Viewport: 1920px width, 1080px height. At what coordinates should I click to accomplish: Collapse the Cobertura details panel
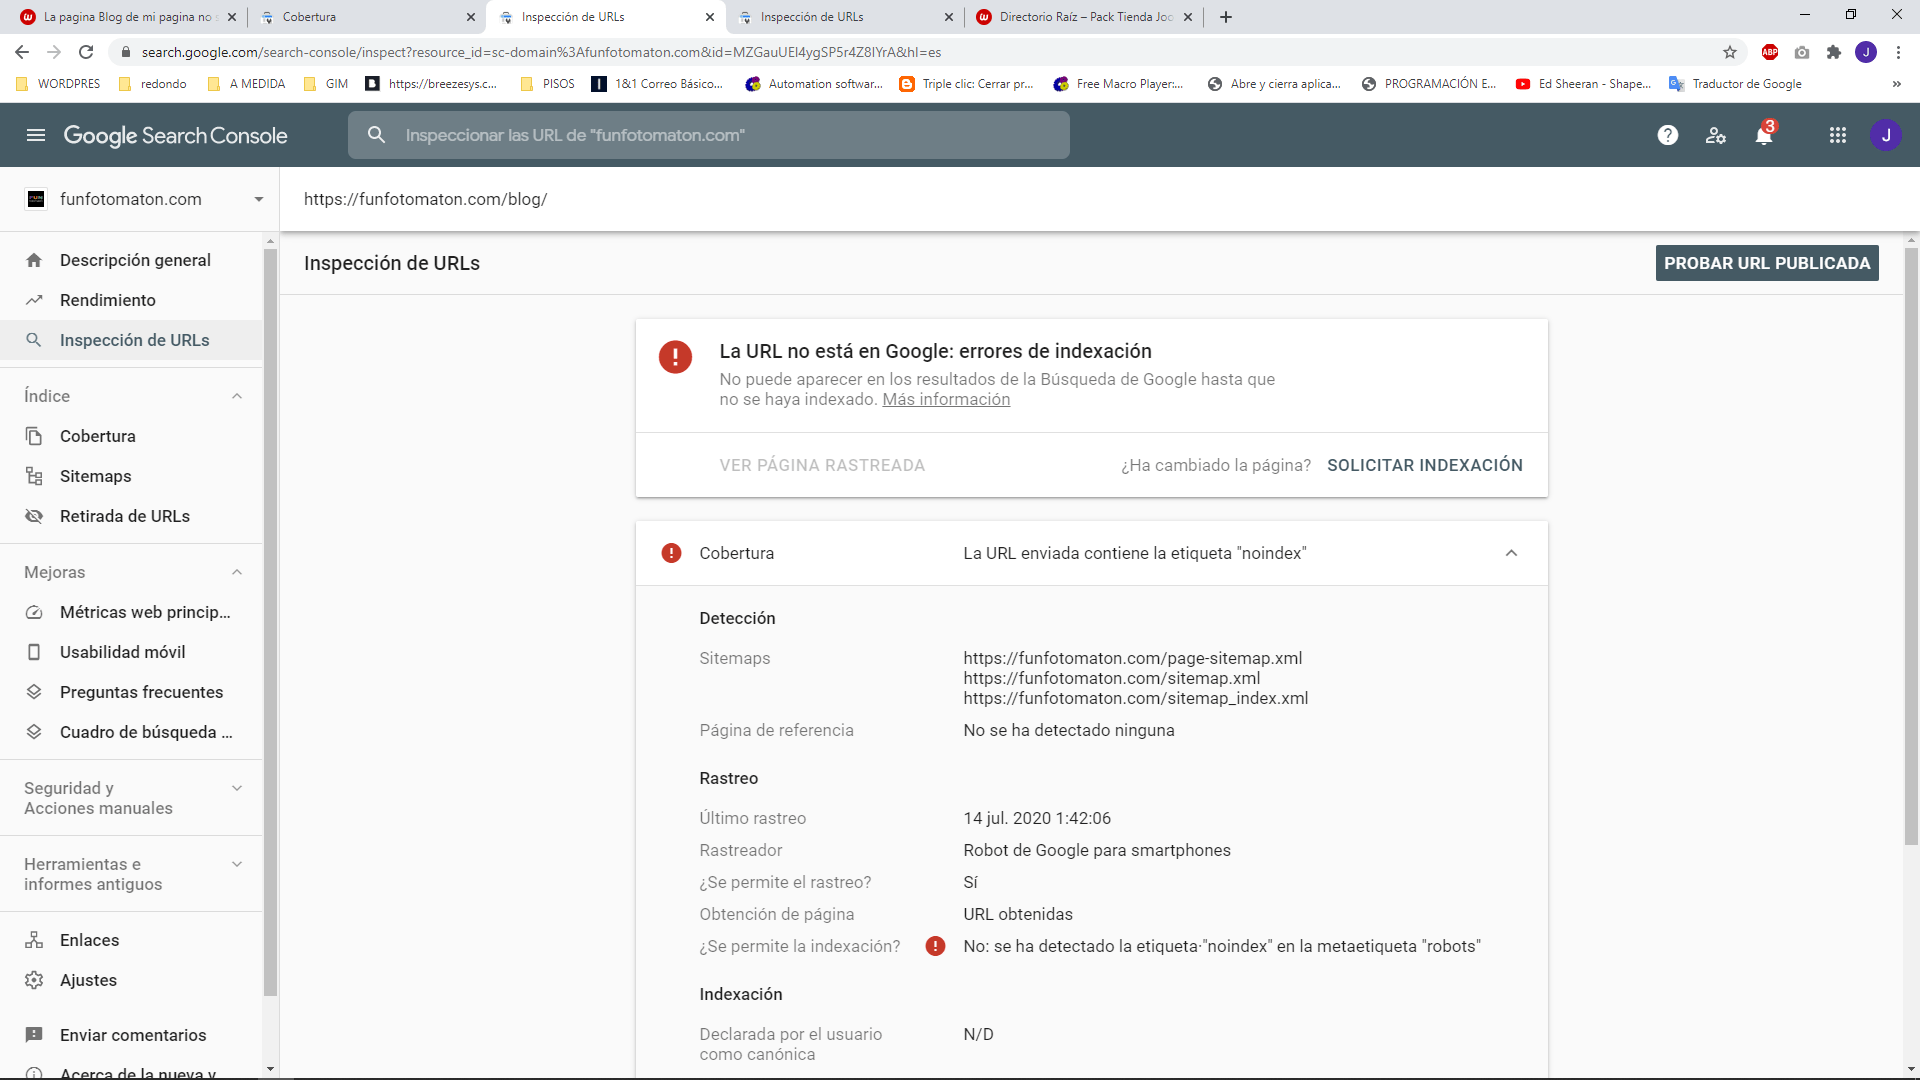point(1512,553)
